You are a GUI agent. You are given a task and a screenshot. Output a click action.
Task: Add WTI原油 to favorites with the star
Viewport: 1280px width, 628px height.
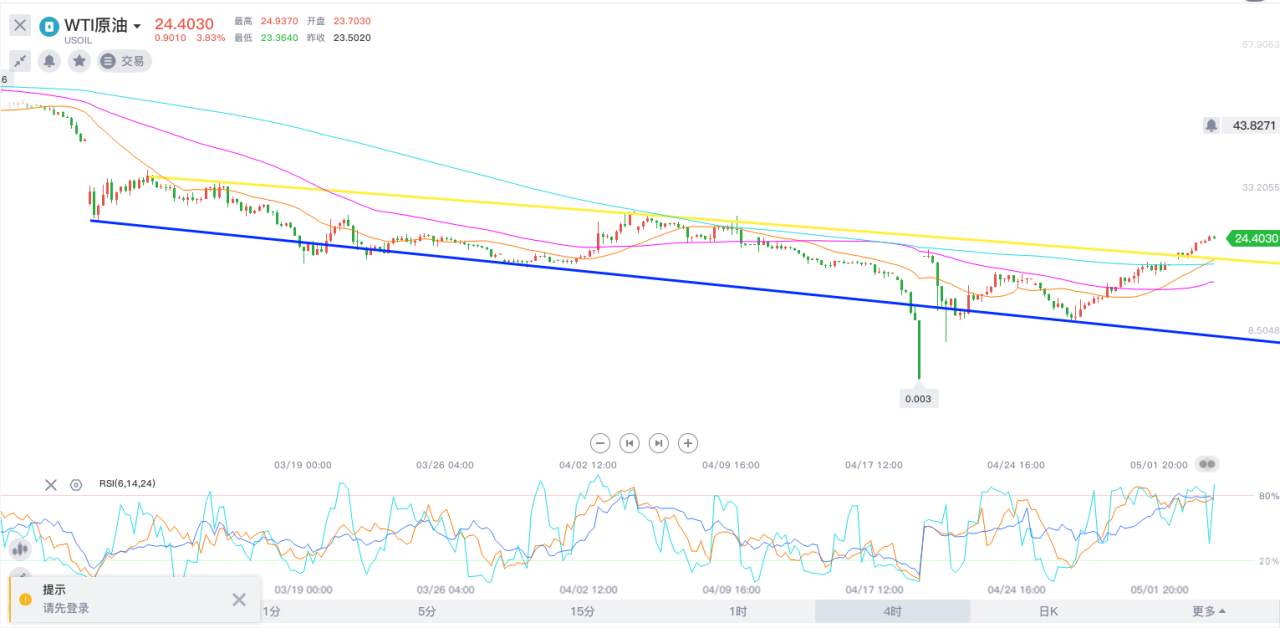coord(79,61)
